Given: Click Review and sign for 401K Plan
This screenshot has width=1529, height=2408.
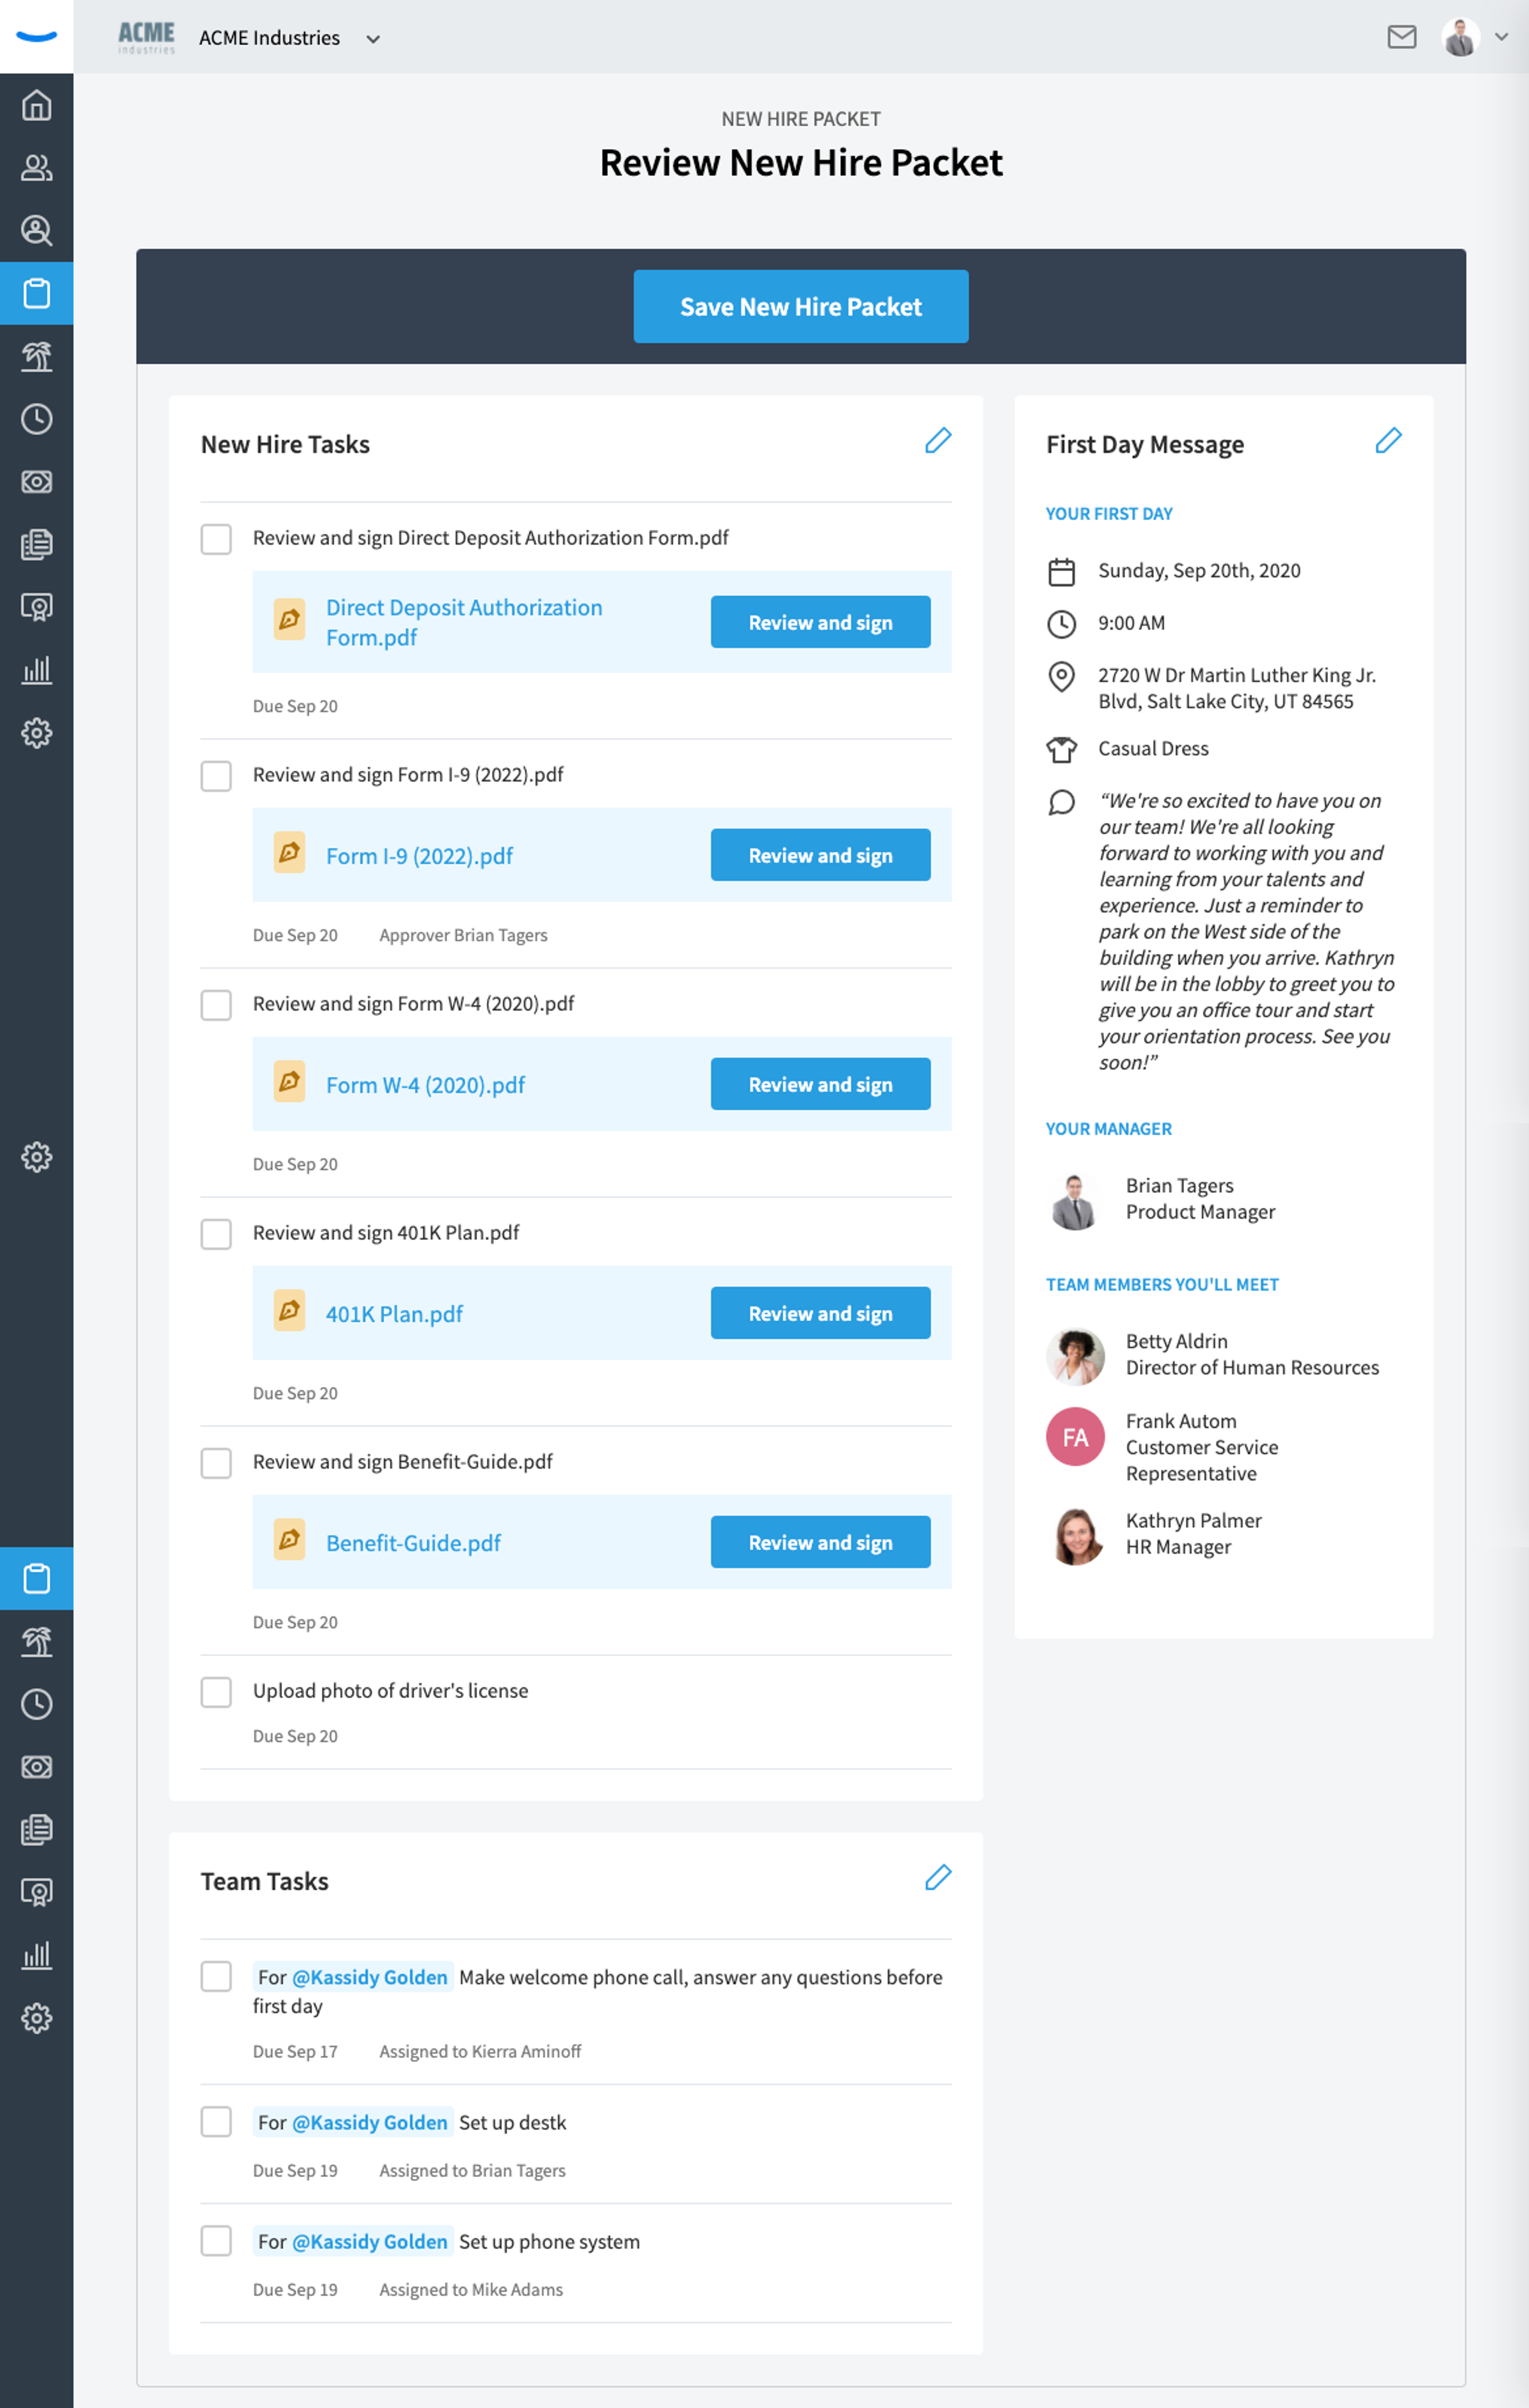Looking at the screenshot, I should [x=820, y=1313].
